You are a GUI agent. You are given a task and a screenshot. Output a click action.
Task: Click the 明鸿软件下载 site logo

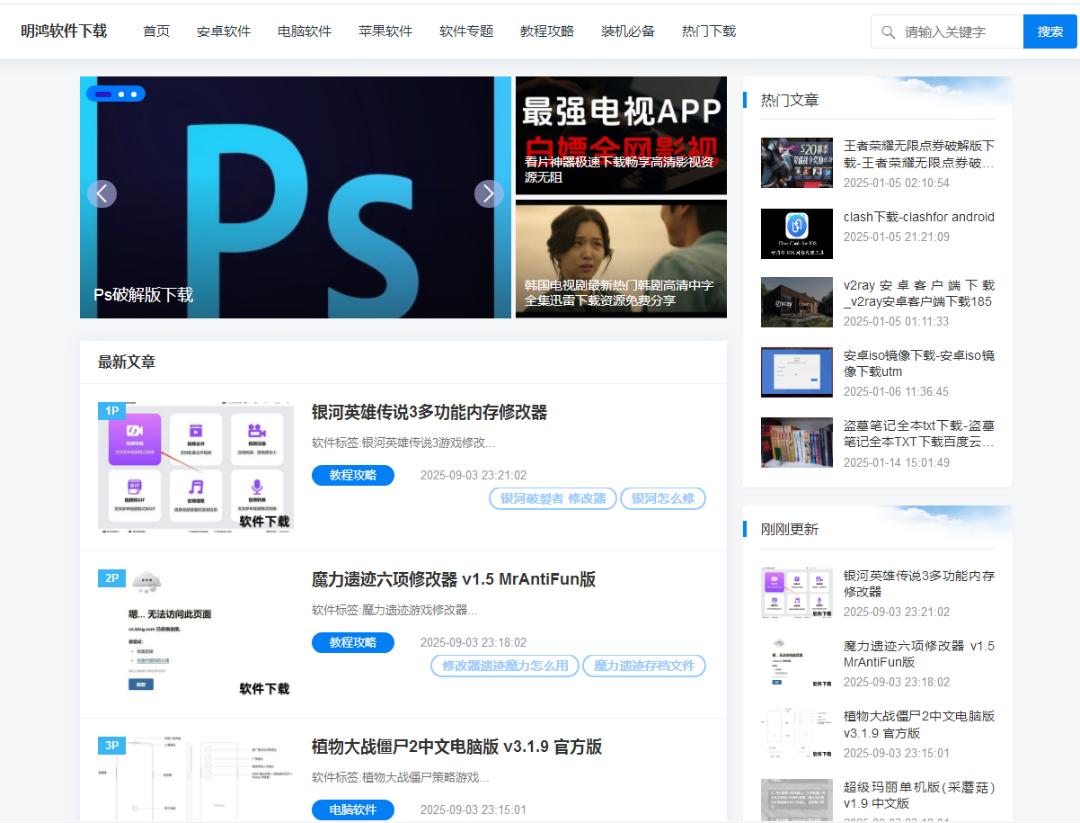[64, 31]
